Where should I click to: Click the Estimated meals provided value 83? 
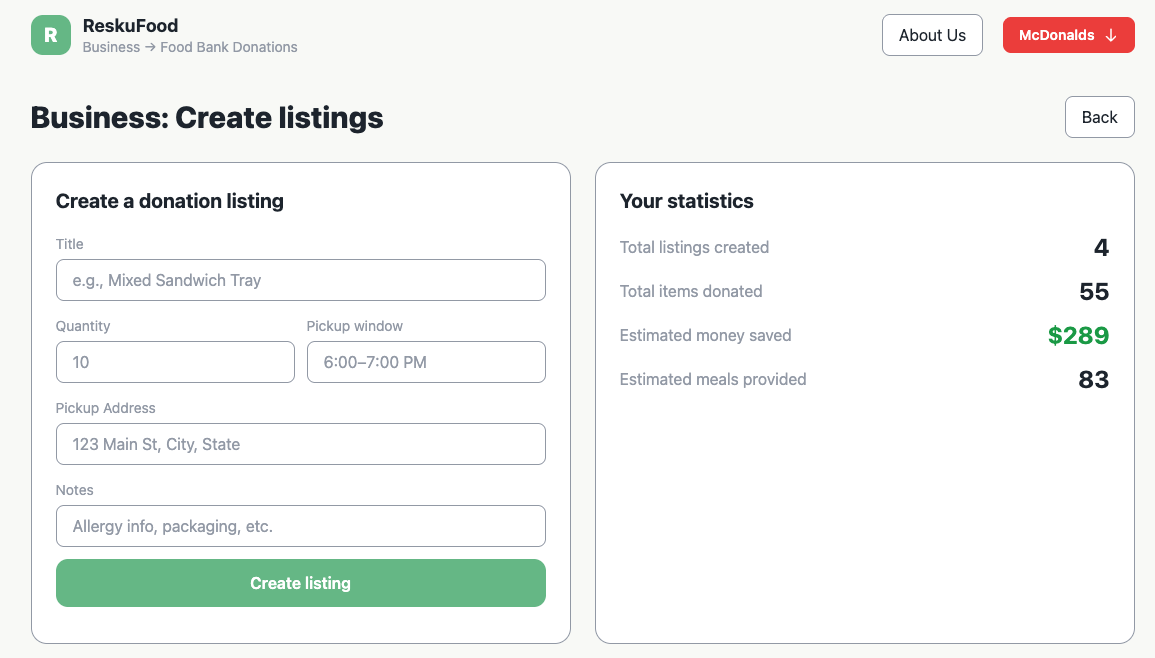1094,380
